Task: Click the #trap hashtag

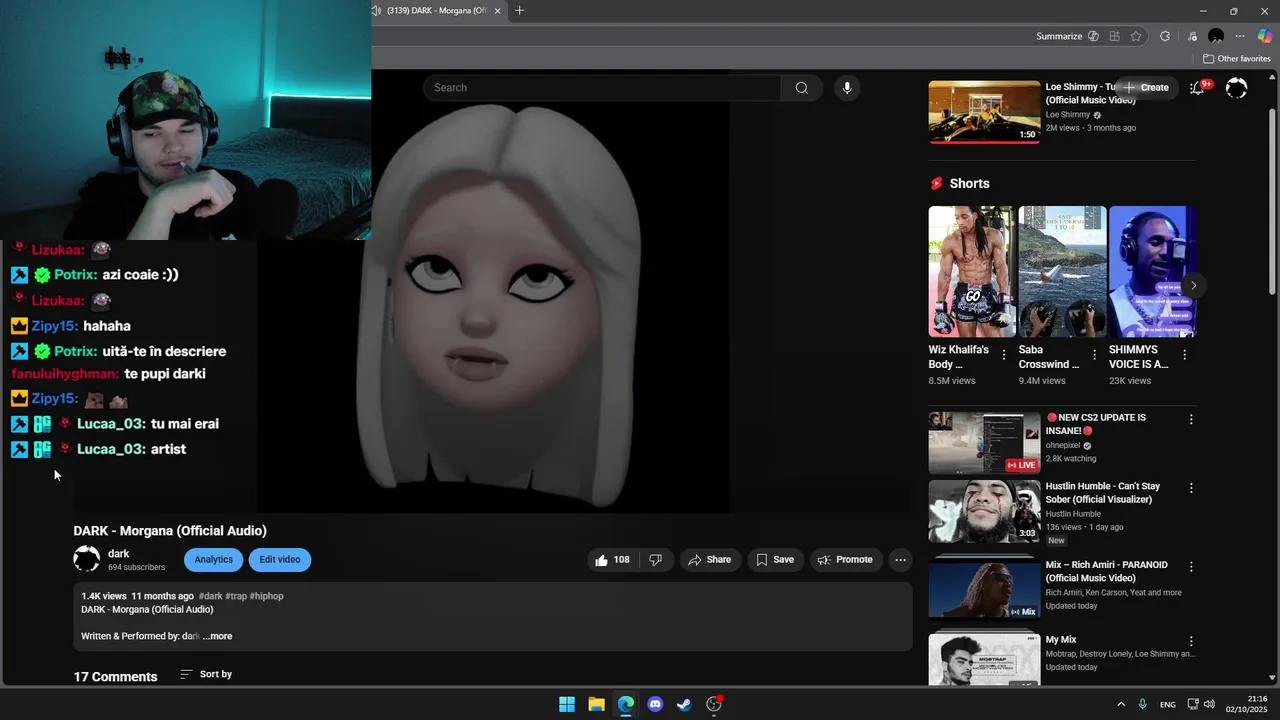Action: tap(236, 596)
